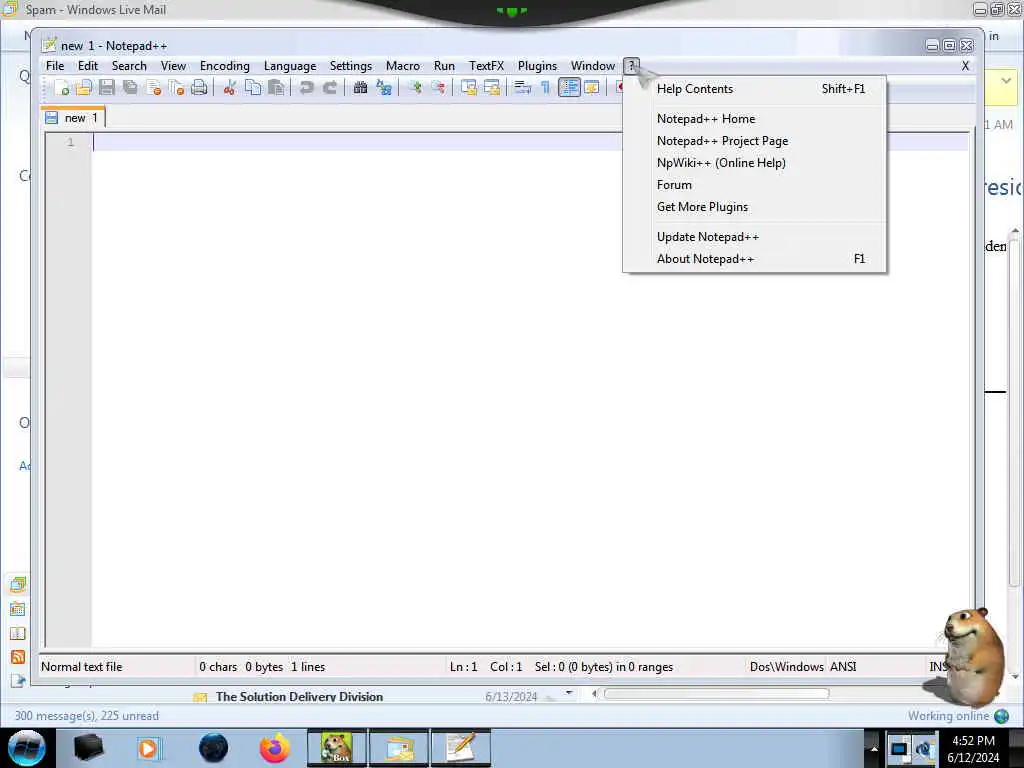The image size is (1024, 768).
Task: Select NpWiki++ (Online Help) entry
Action: click(x=754, y=163)
